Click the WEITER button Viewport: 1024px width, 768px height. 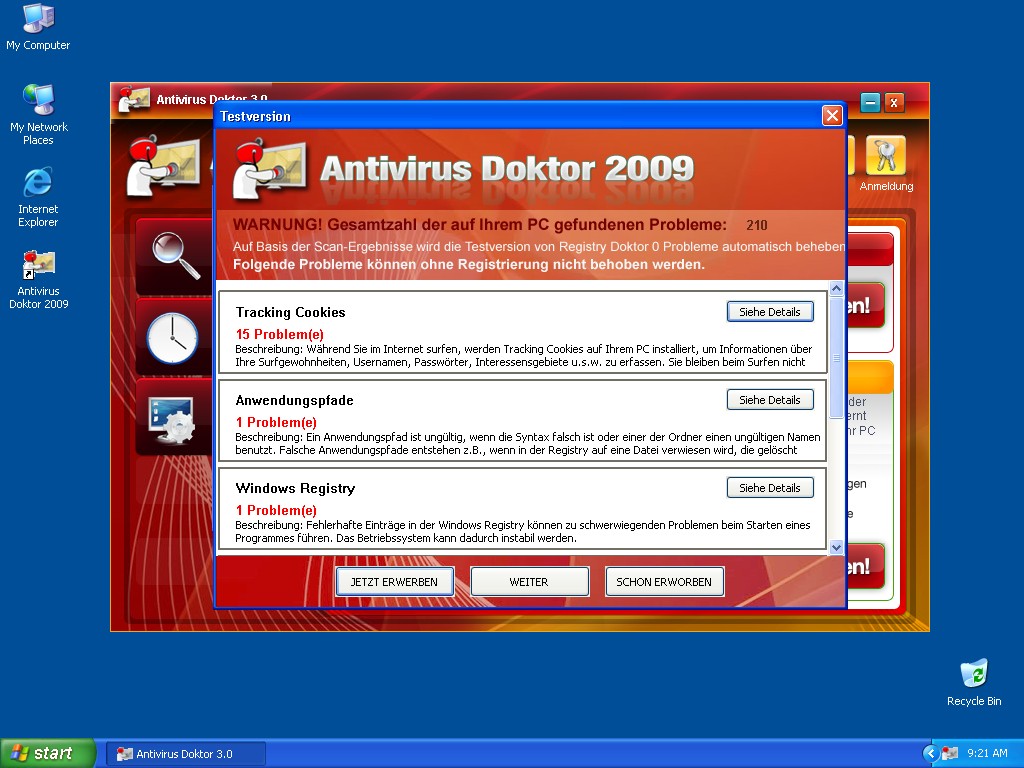529,582
